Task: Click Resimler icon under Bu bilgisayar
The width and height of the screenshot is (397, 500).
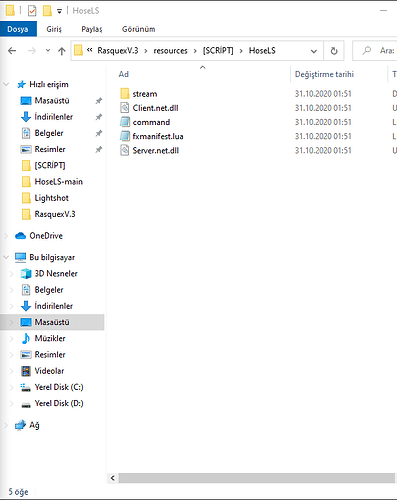Action: coord(26,354)
